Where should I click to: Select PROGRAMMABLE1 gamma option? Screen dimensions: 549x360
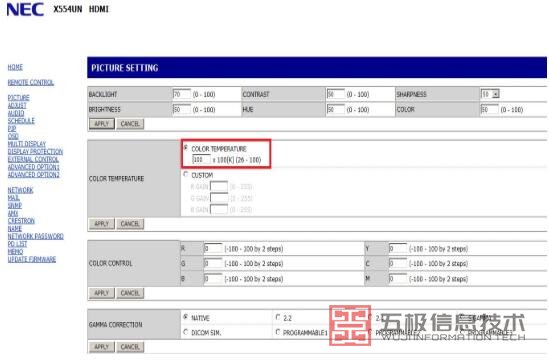(278, 332)
